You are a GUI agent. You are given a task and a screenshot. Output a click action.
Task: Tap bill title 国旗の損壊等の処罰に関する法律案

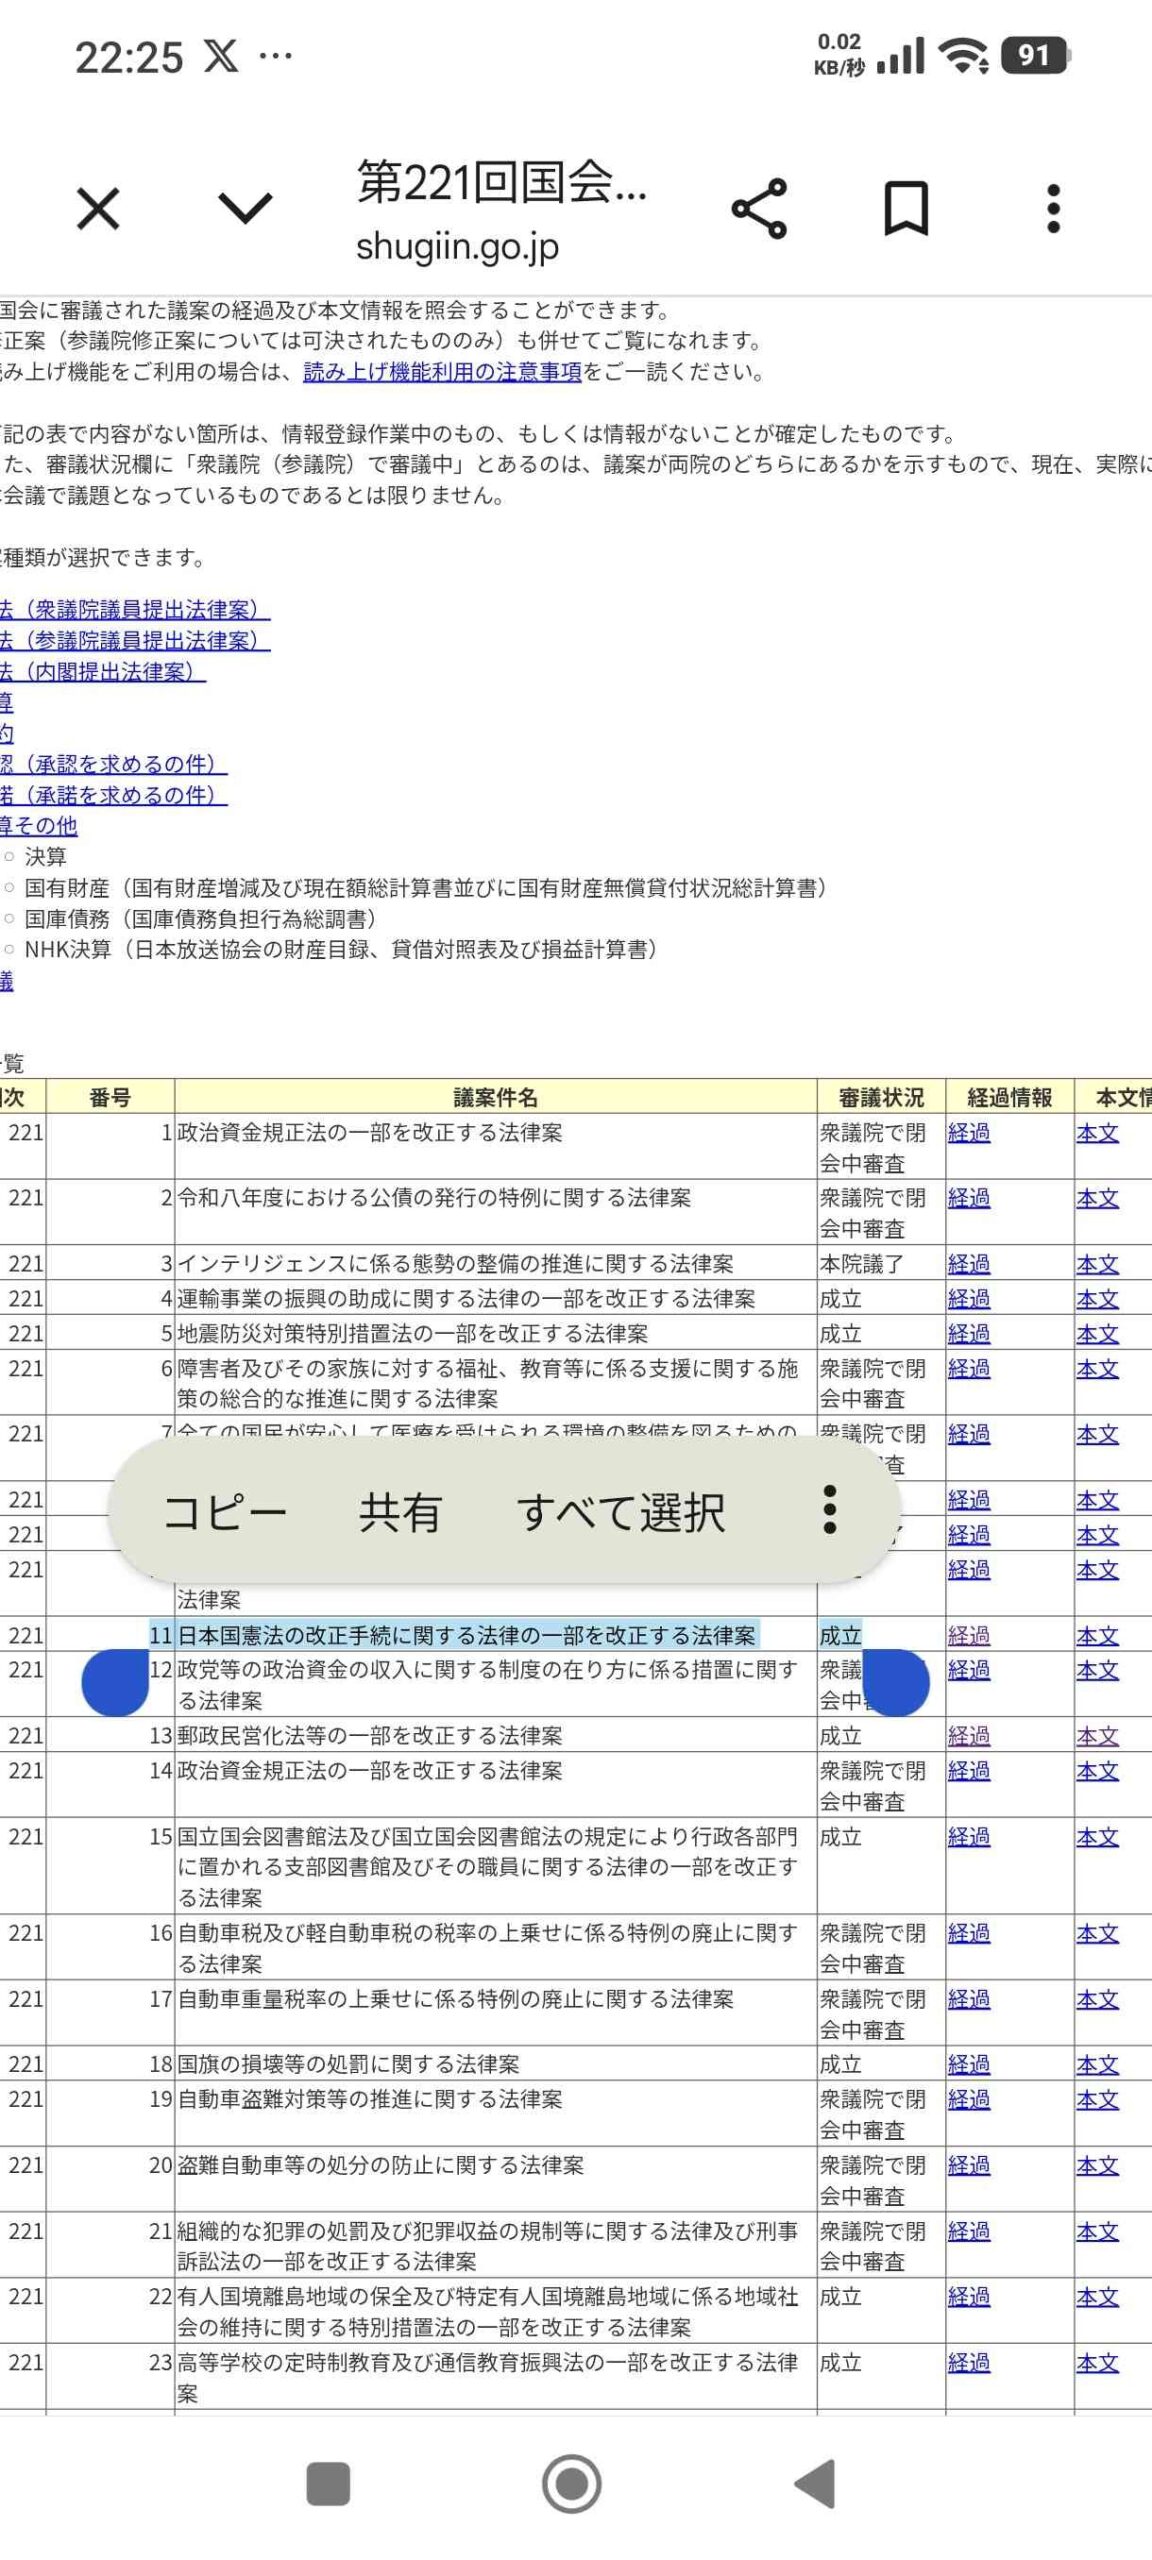349,2064
